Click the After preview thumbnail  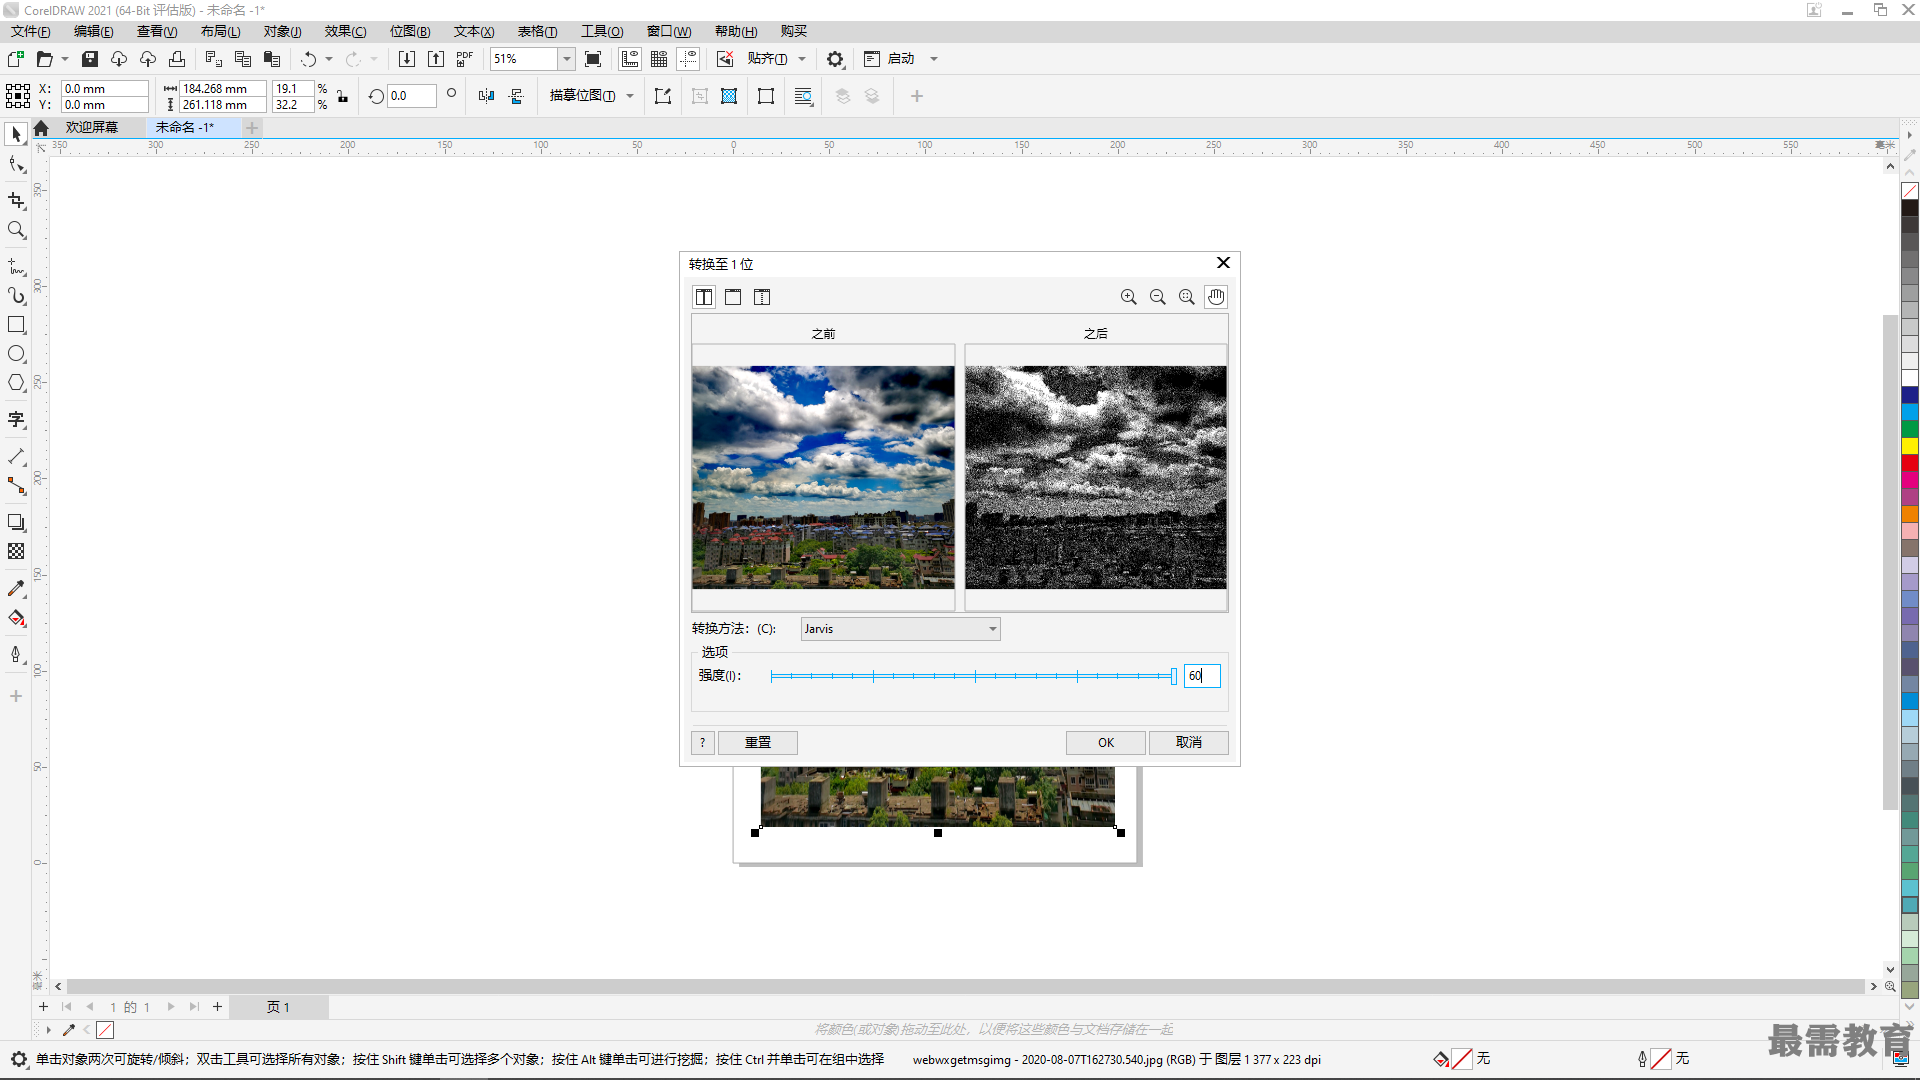[x=1096, y=477]
